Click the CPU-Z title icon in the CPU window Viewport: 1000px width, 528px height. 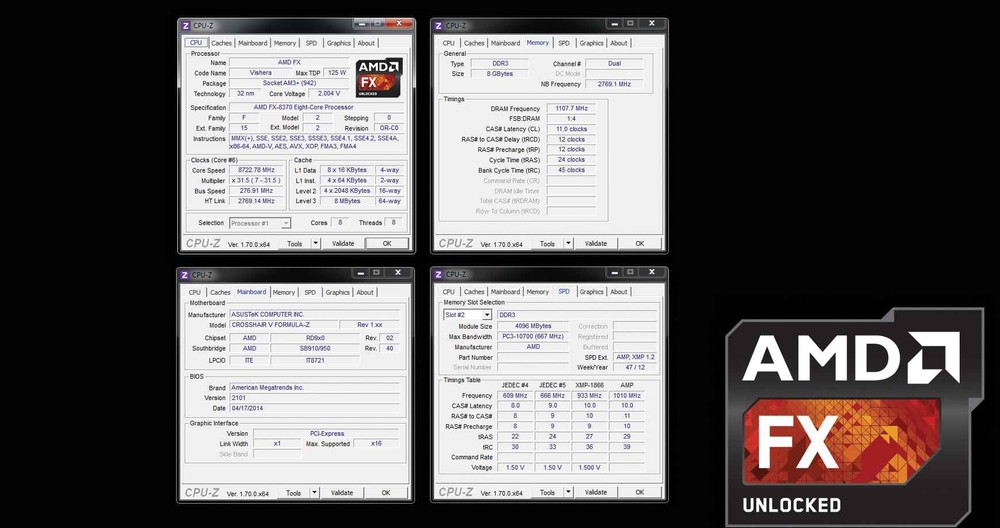tap(186, 26)
